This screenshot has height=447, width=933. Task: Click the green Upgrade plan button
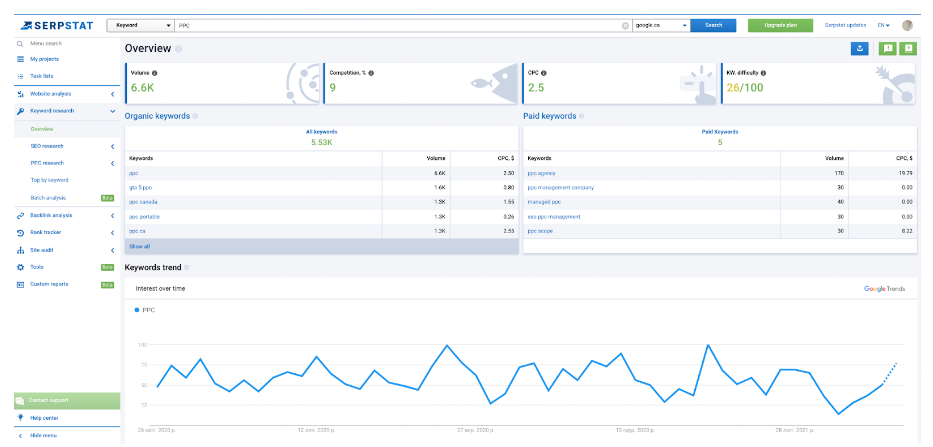[780, 25]
